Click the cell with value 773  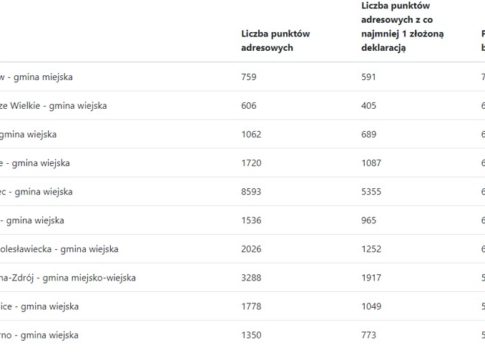point(369,335)
